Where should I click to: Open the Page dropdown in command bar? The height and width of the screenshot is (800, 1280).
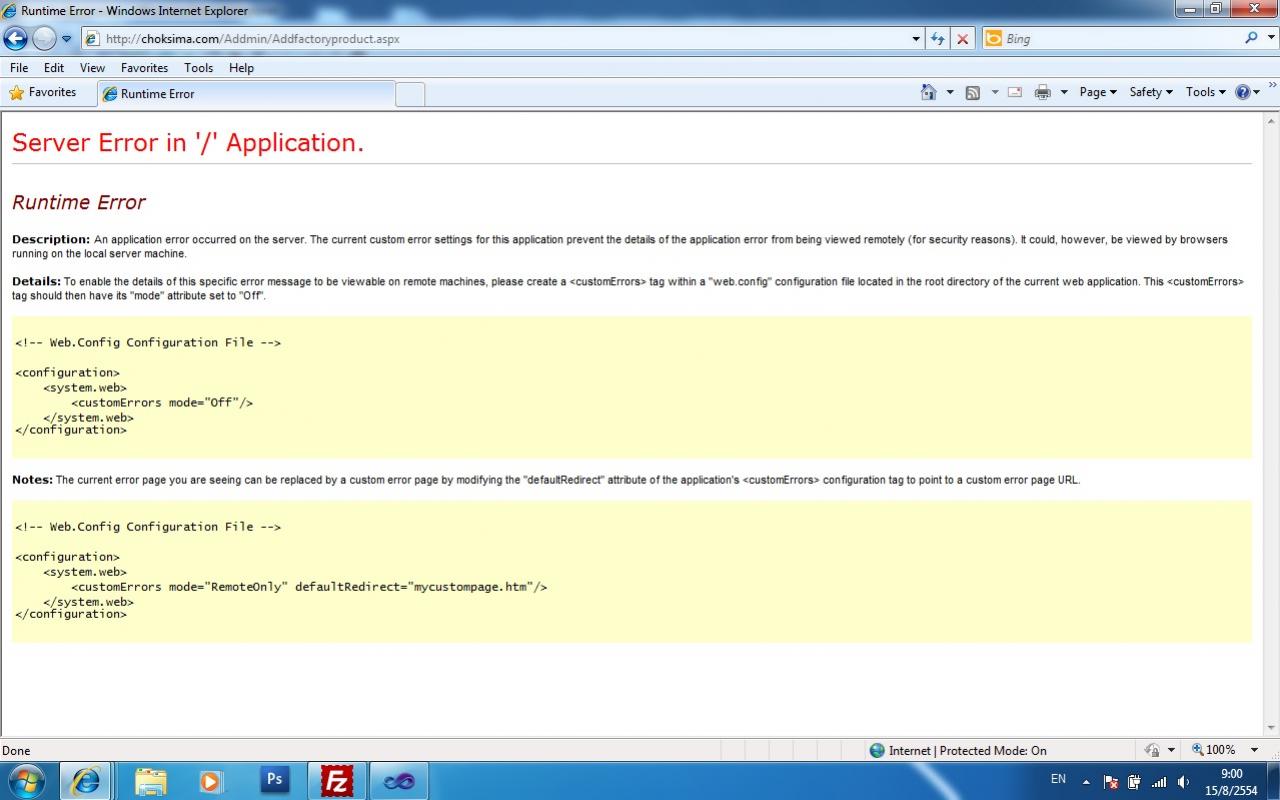pyautogui.click(x=1098, y=92)
